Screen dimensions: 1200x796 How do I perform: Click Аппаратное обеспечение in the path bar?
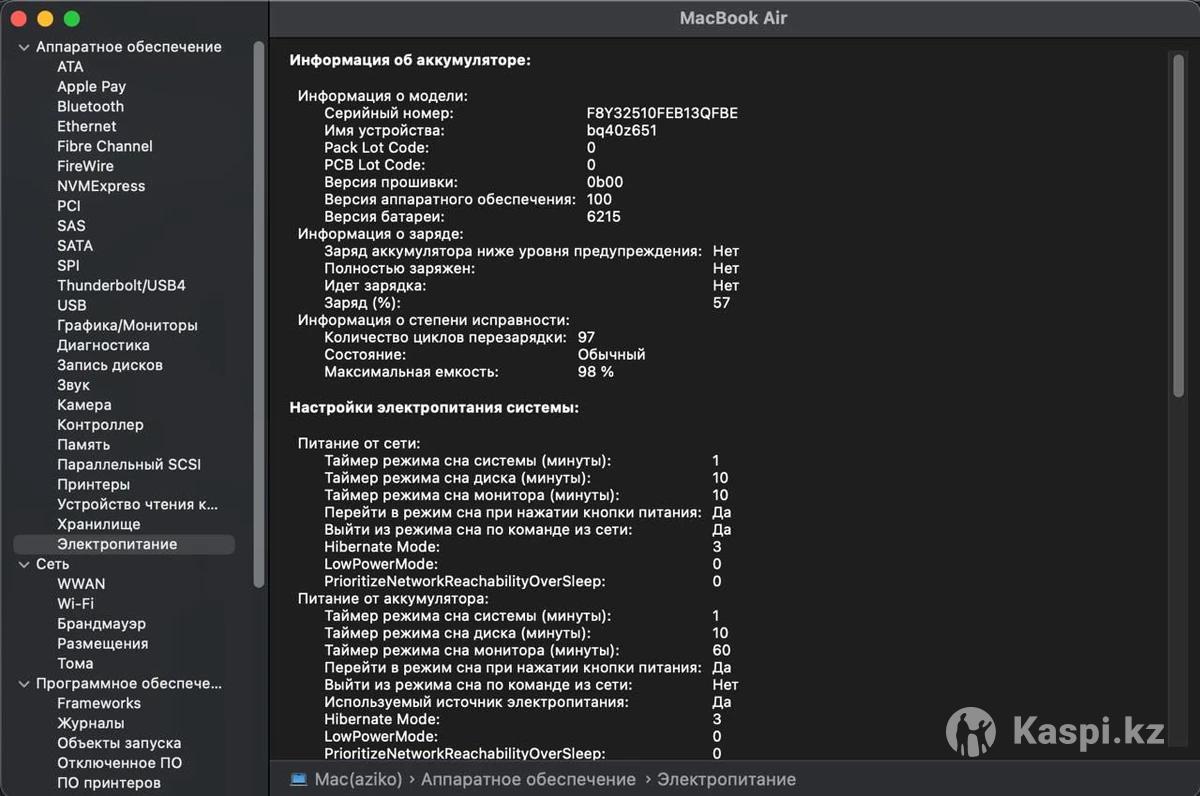tap(528, 779)
